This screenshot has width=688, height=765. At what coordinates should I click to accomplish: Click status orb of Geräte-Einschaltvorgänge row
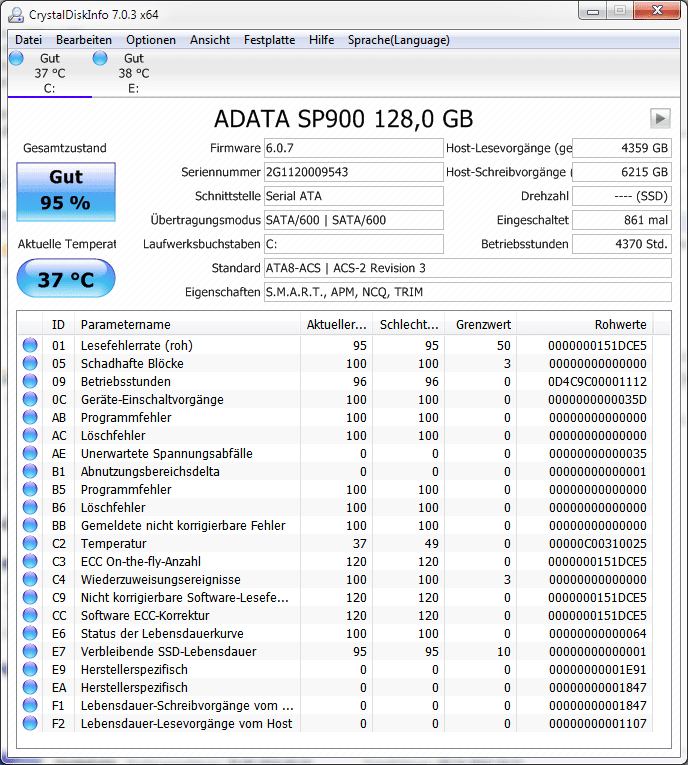(x=30, y=399)
